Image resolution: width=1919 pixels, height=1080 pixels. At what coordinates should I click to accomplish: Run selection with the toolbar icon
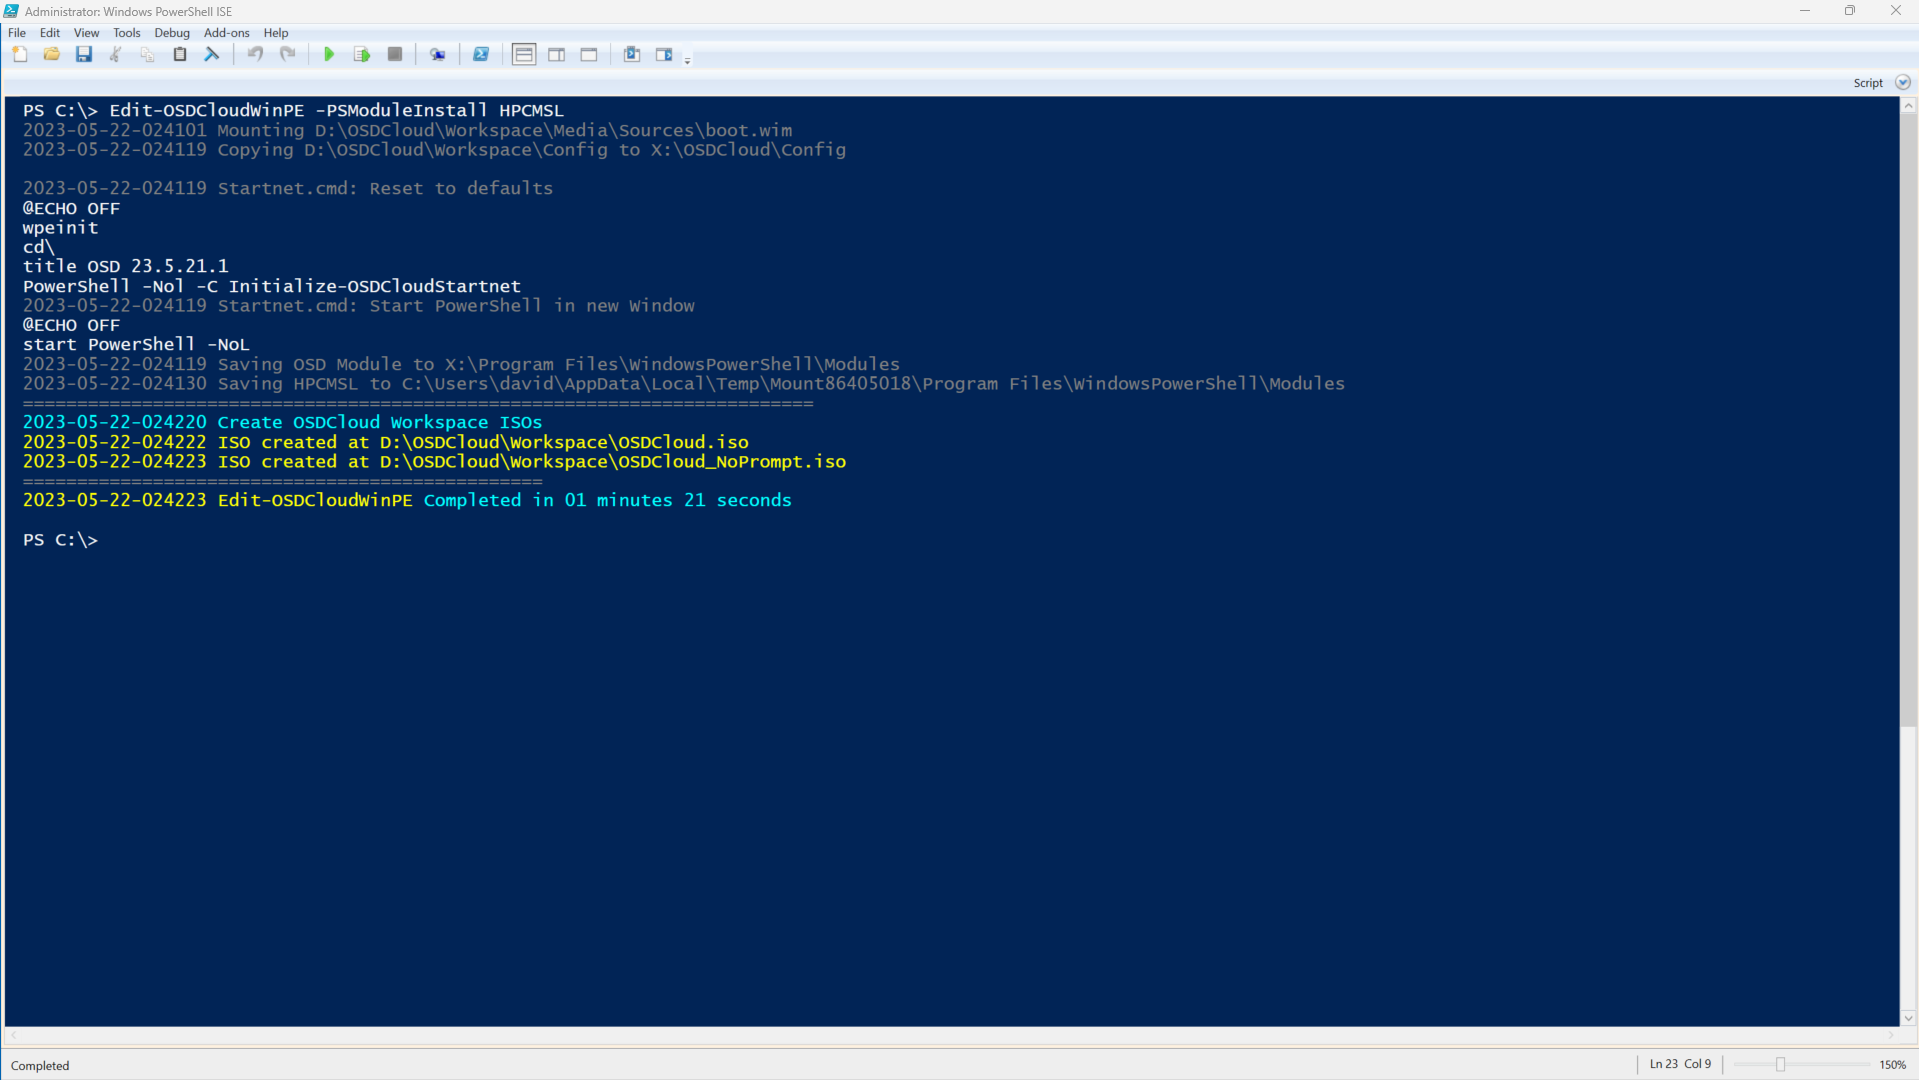point(362,55)
